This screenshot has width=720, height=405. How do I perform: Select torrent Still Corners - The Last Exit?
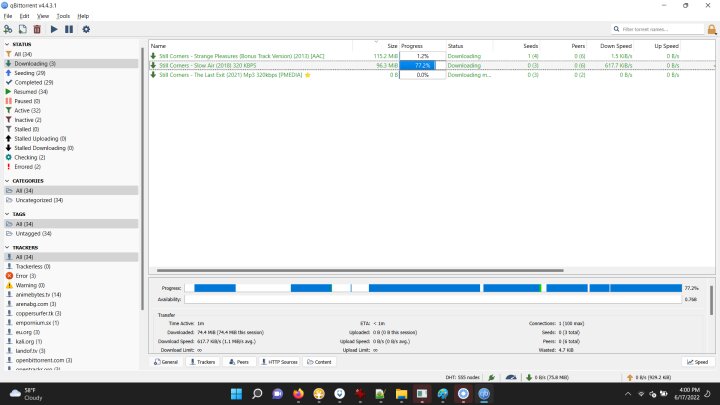click(x=432, y=75)
